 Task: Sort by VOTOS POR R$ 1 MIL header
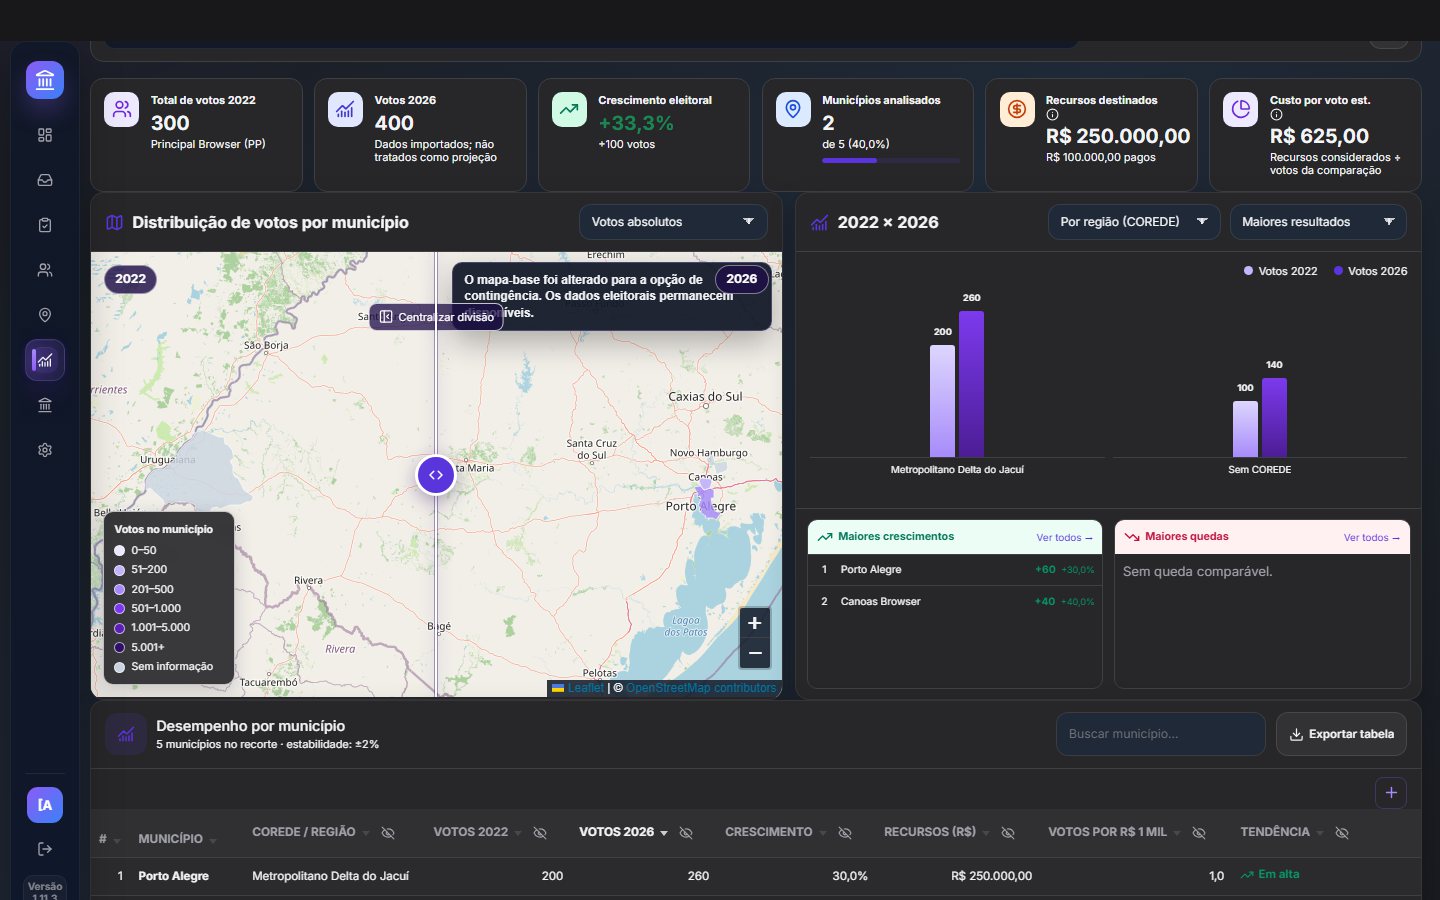1107,832
